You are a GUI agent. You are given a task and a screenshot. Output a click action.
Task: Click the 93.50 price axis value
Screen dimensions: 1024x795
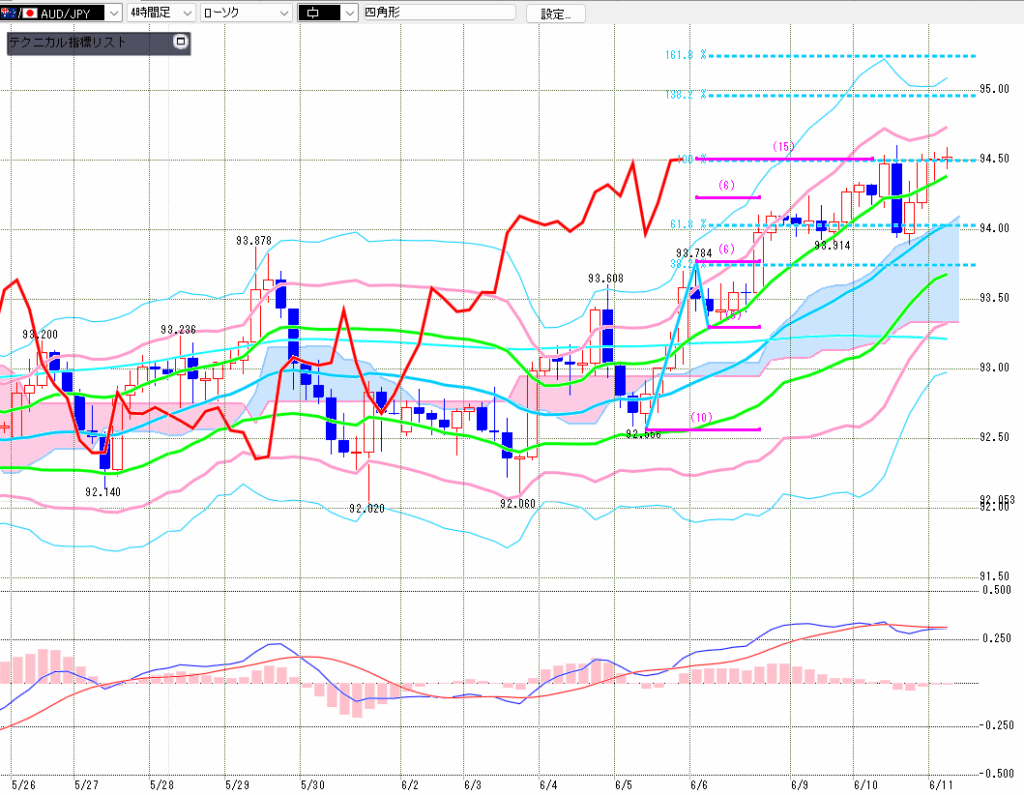[994, 298]
